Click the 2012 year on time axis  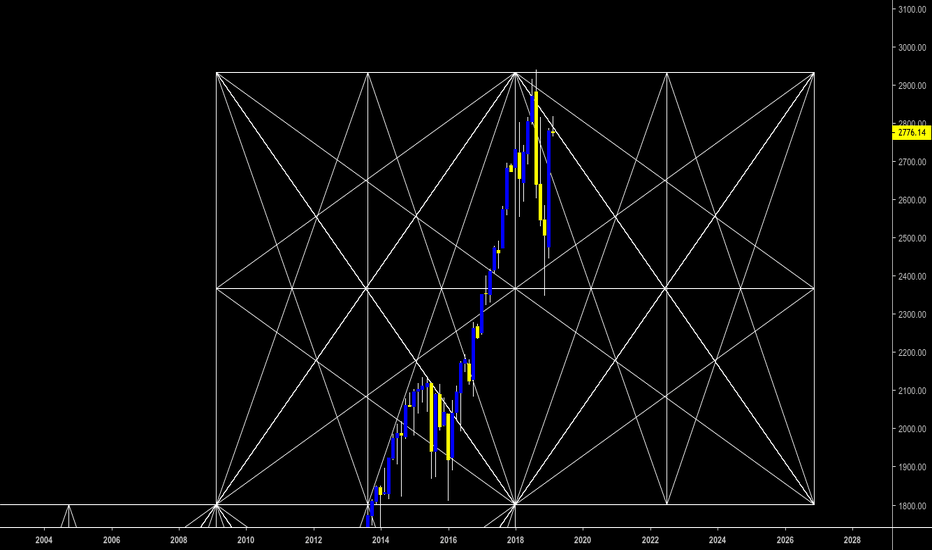[x=313, y=540]
